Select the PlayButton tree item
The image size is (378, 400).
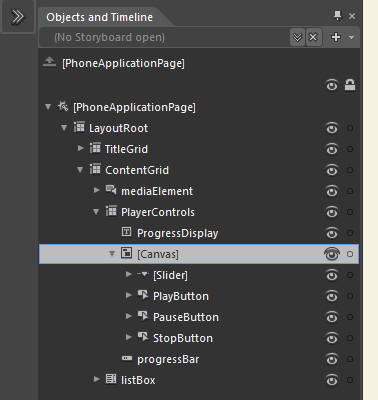tap(181, 296)
